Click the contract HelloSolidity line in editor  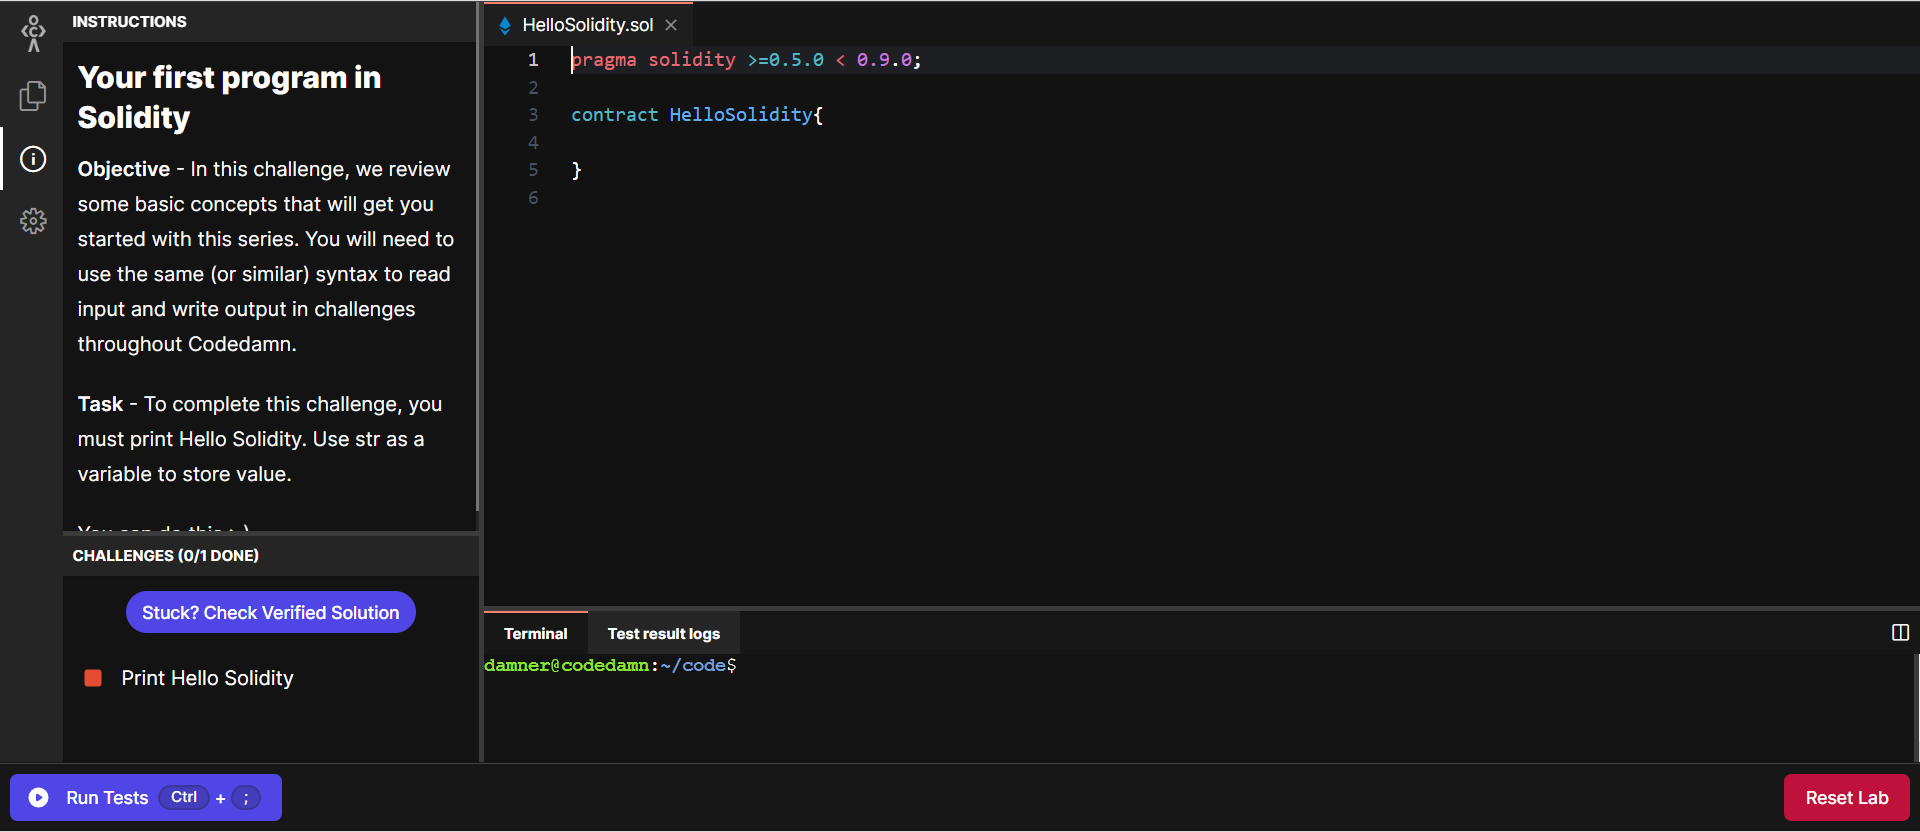pyautogui.click(x=697, y=115)
